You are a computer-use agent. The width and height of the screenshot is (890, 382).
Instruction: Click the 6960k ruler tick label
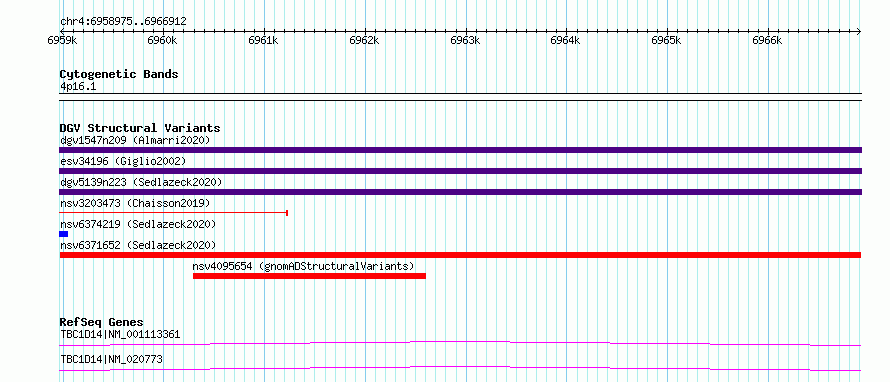pos(162,40)
